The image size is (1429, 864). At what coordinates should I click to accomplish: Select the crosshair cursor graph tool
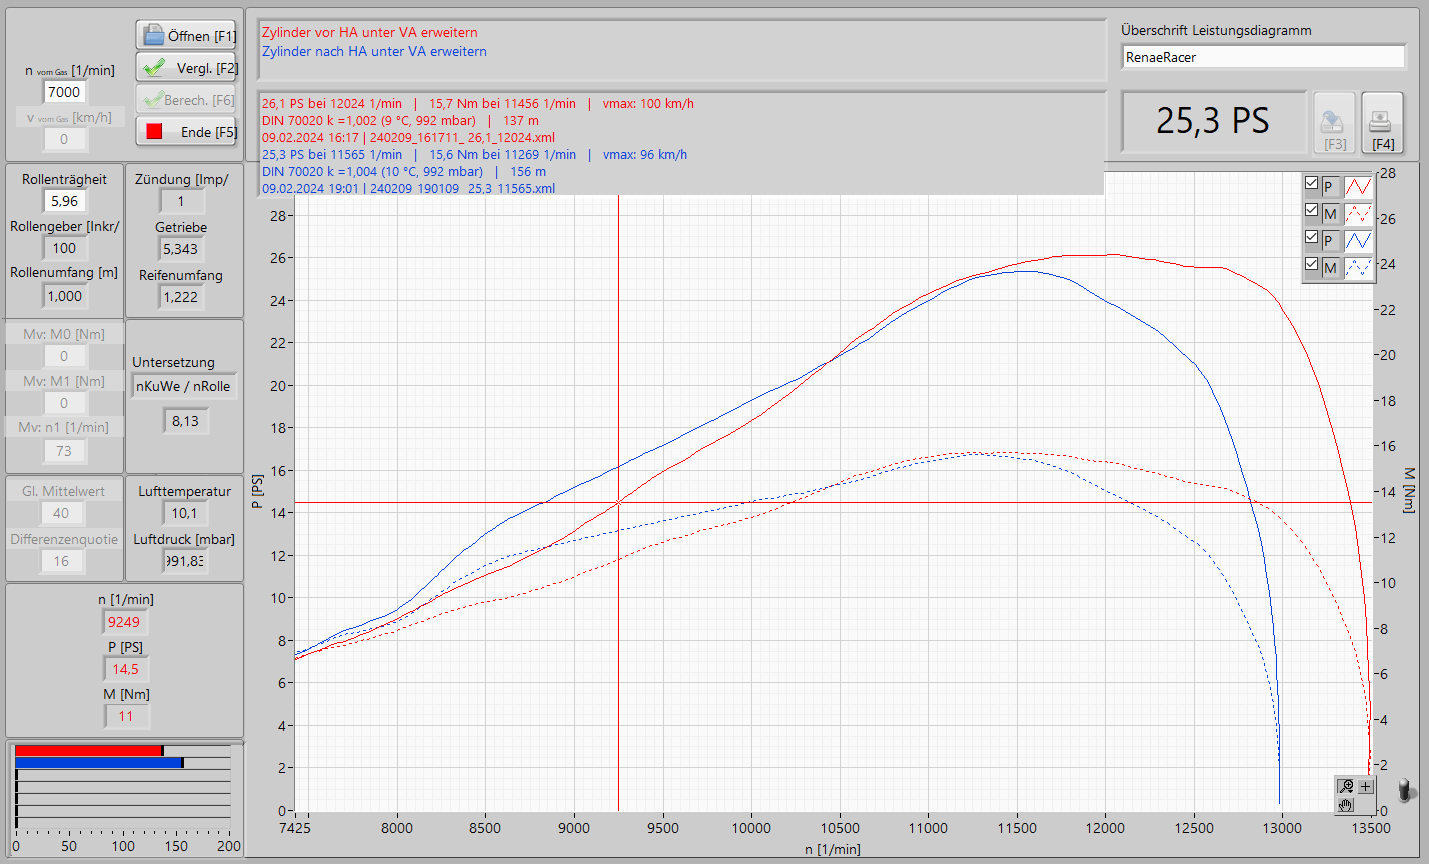click(x=1366, y=787)
